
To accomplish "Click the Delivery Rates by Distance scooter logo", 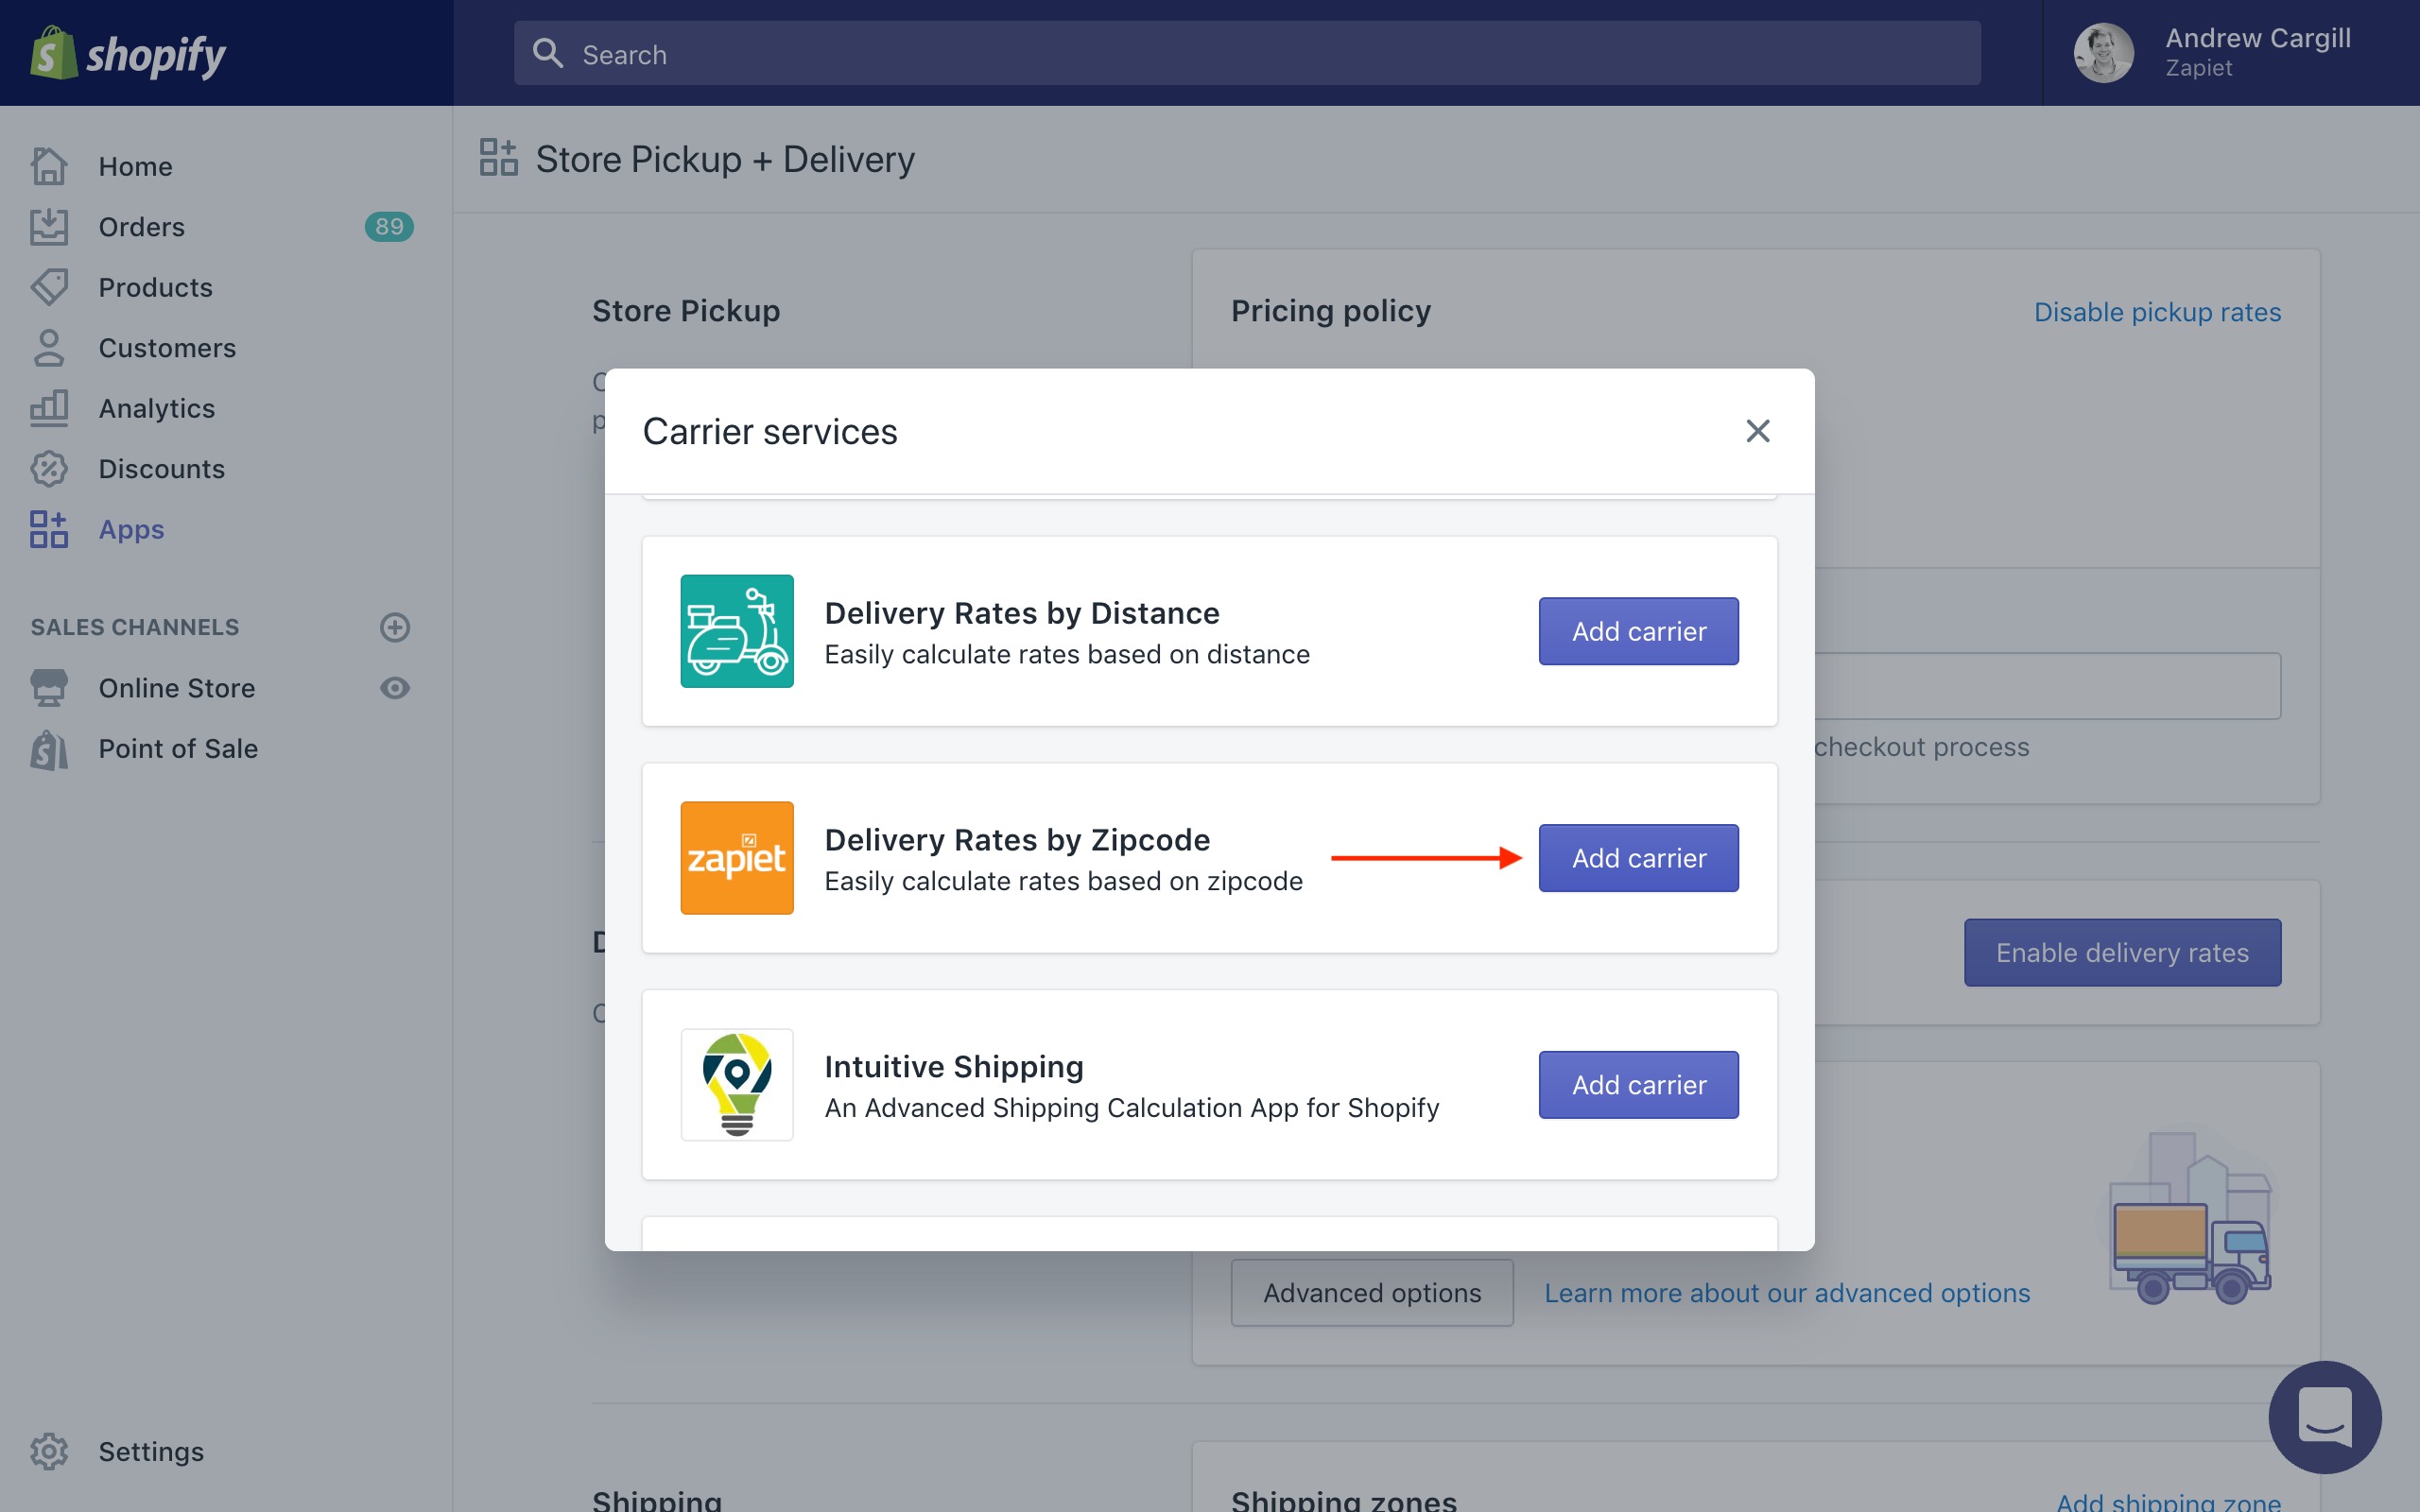I will [x=737, y=631].
